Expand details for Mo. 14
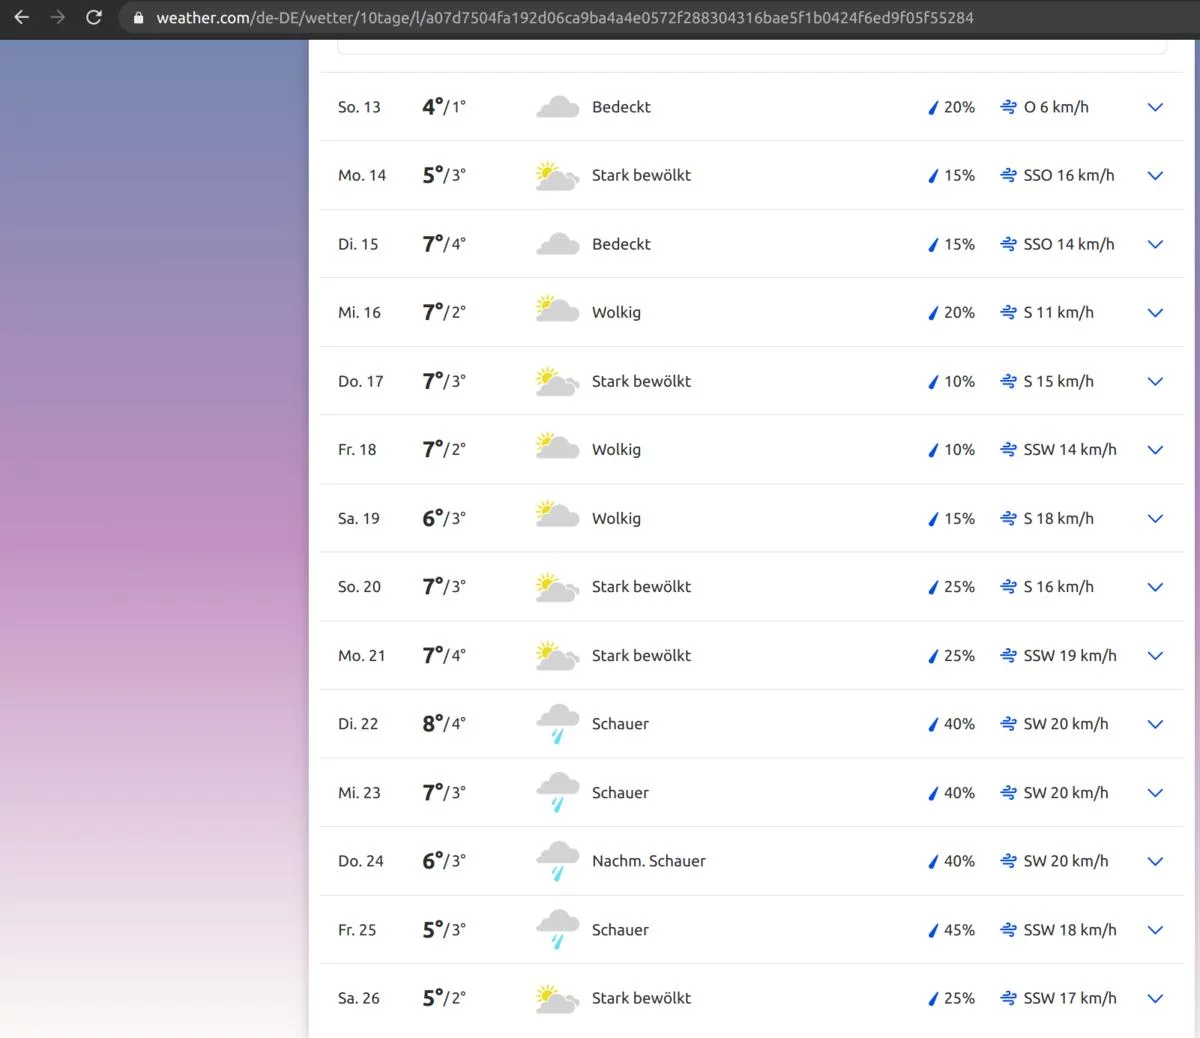The image size is (1200, 1038). coord(1155,175)
